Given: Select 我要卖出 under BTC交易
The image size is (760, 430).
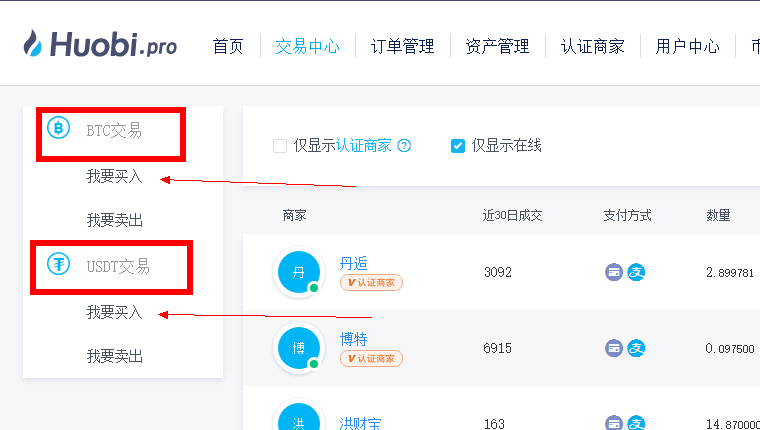Looking at the screenshot, I should point(115,220).
